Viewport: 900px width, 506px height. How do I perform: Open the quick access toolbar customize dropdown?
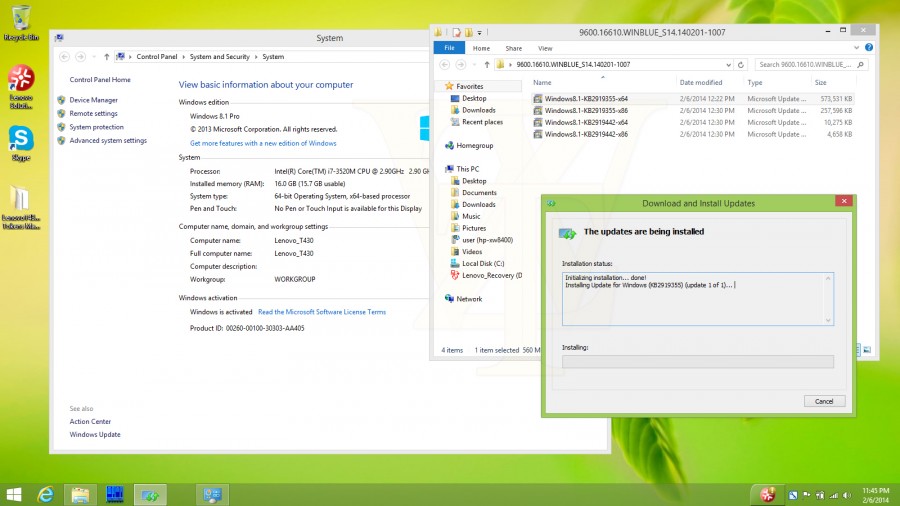(479, 33)
